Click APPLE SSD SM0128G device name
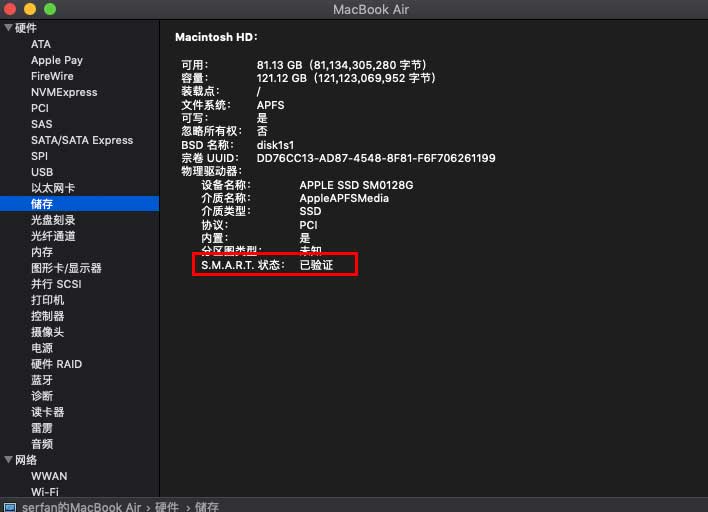 pos(356,185)
